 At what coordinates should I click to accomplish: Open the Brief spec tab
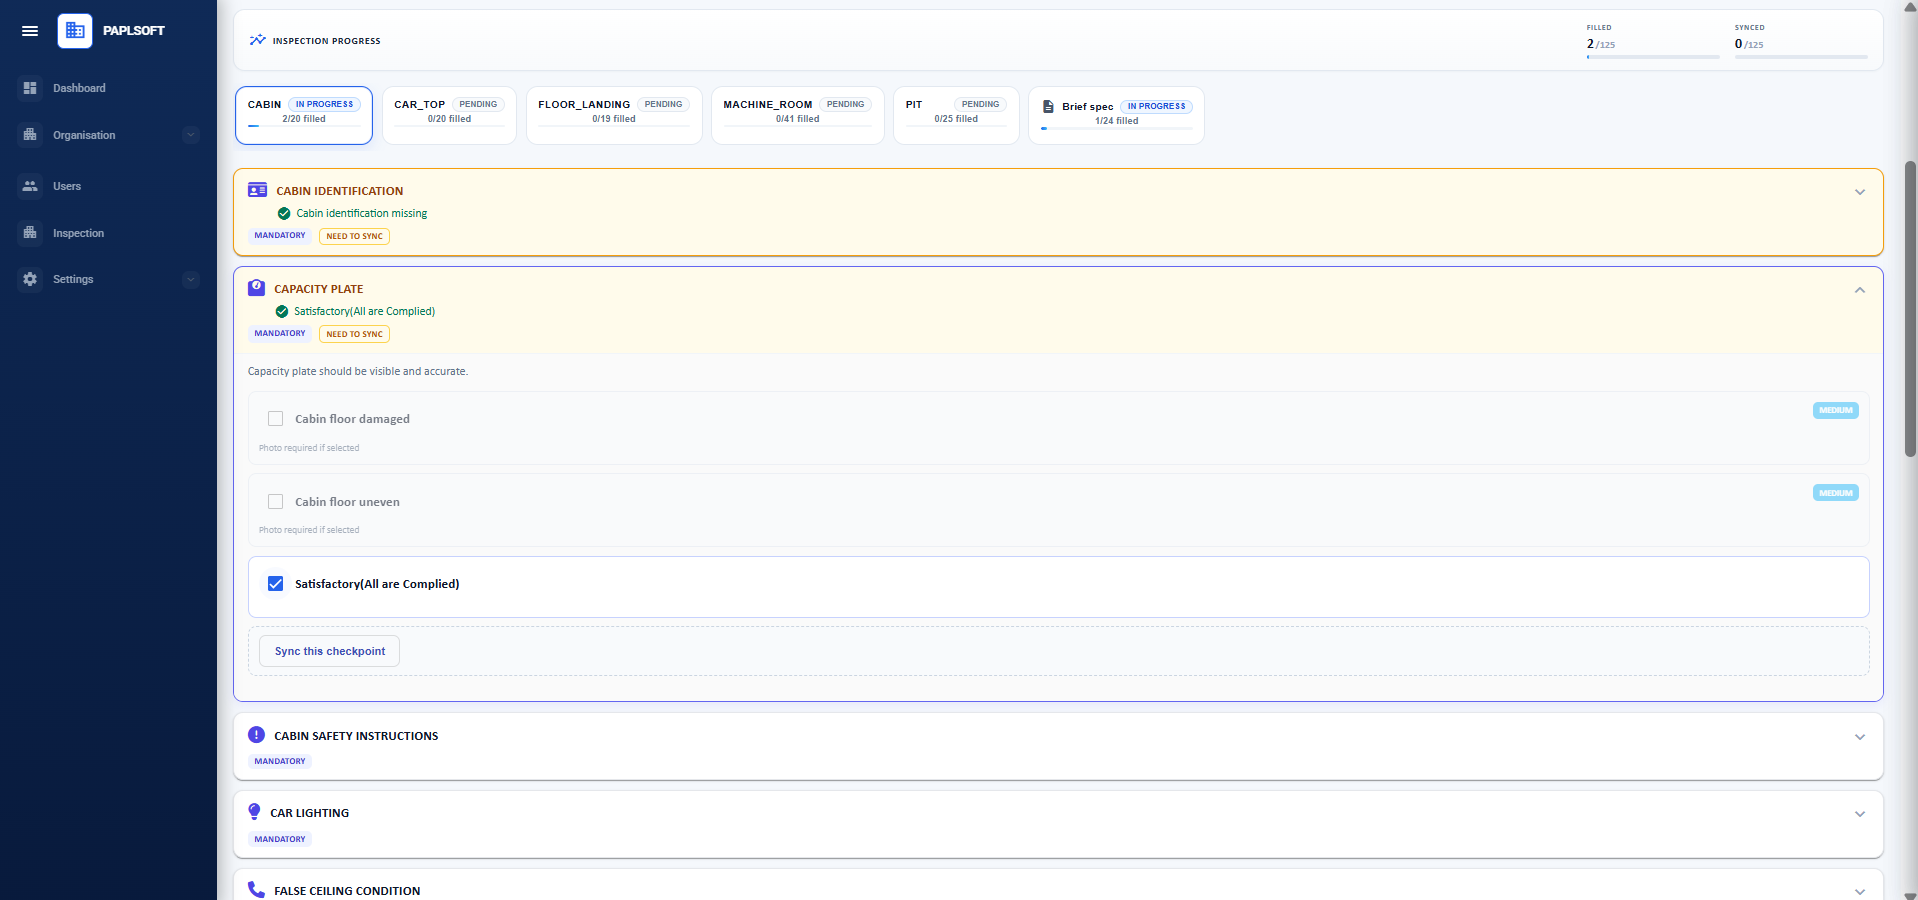(x=1116, y=115)
